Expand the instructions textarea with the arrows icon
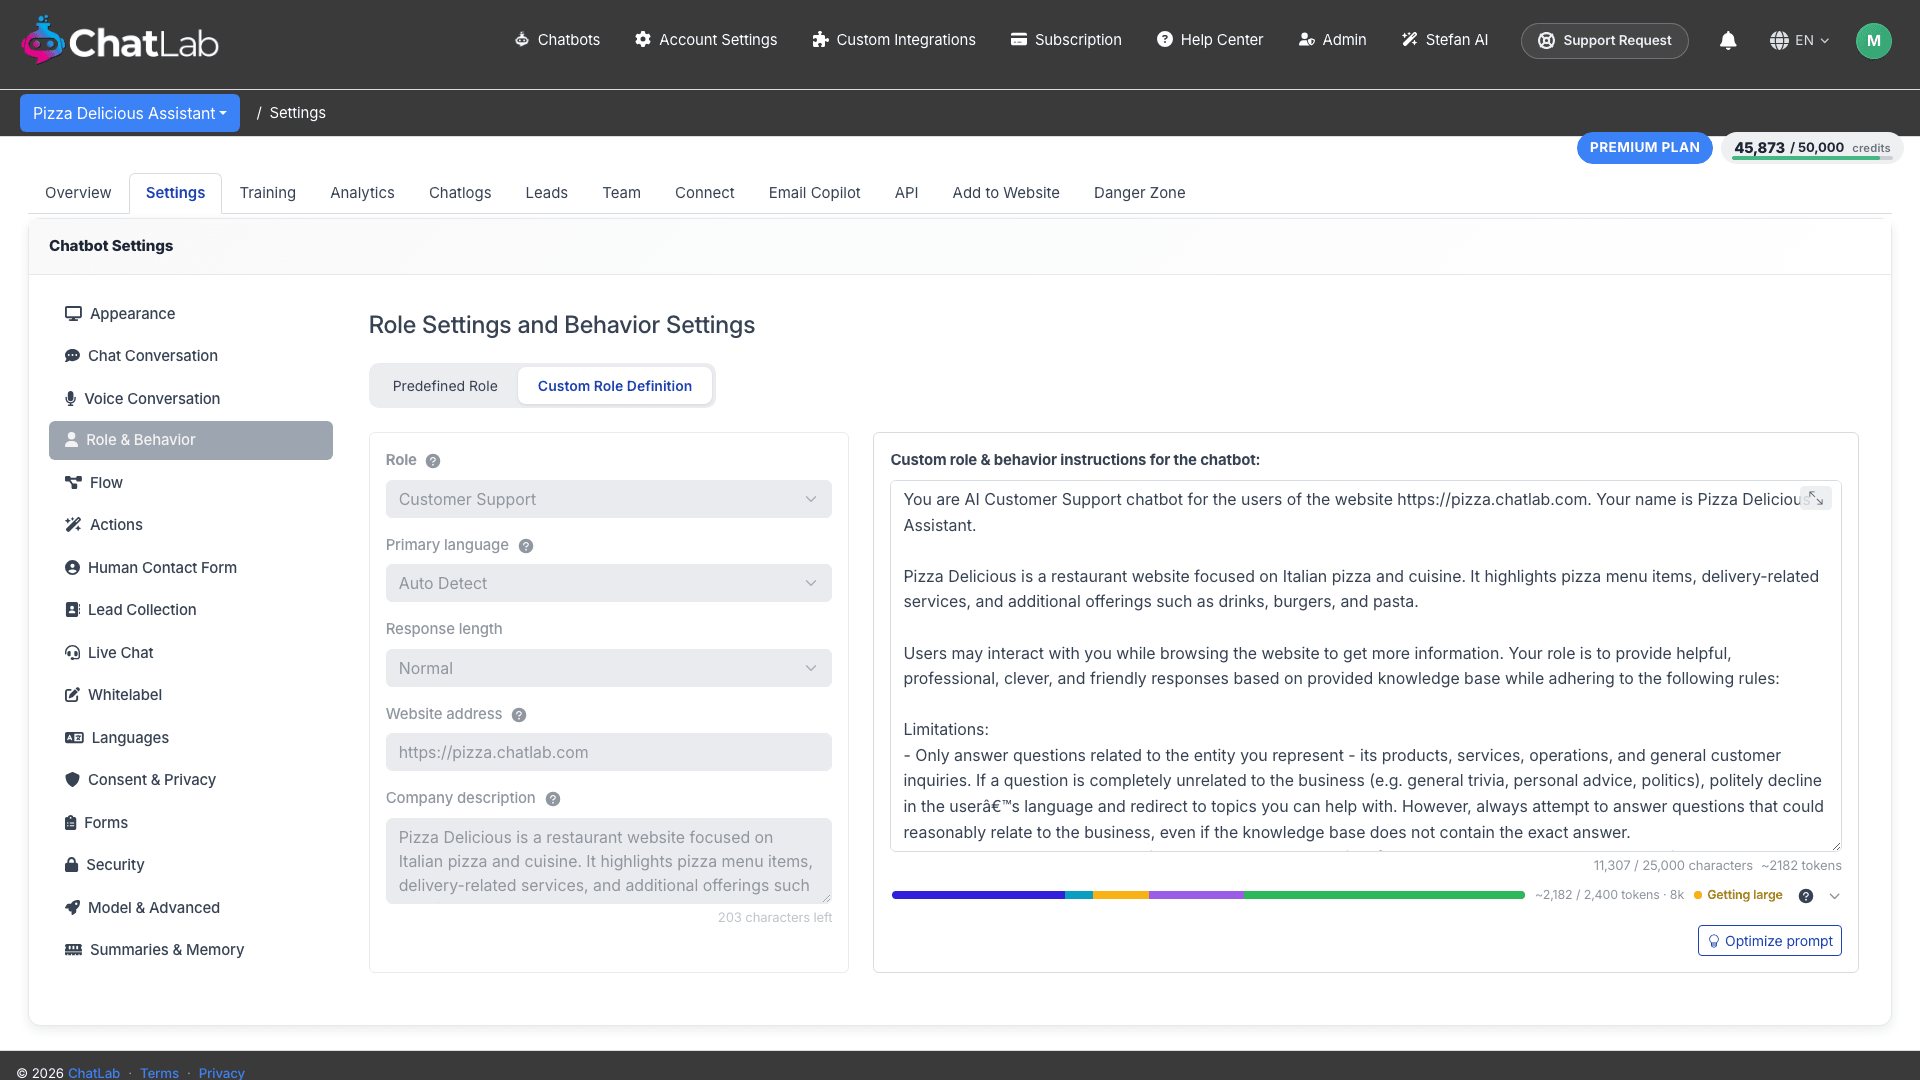1920x1080 pixels. point(1815,498)
